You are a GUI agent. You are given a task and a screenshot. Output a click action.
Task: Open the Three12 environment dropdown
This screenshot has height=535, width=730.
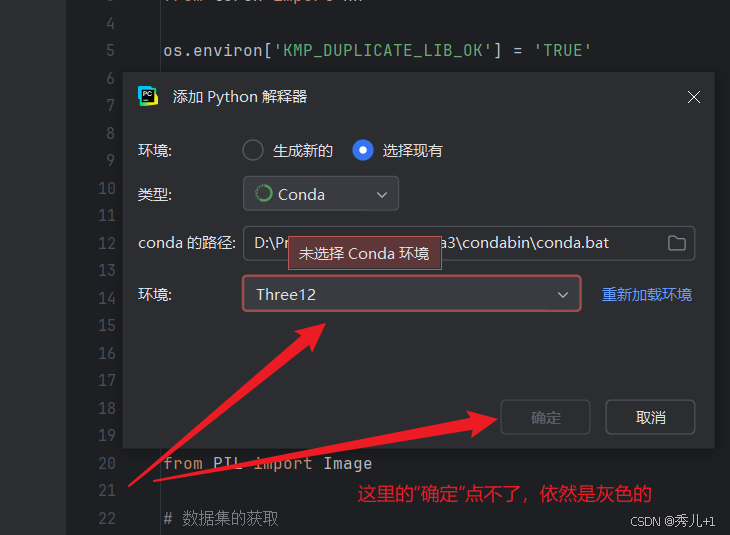[412, 294]
